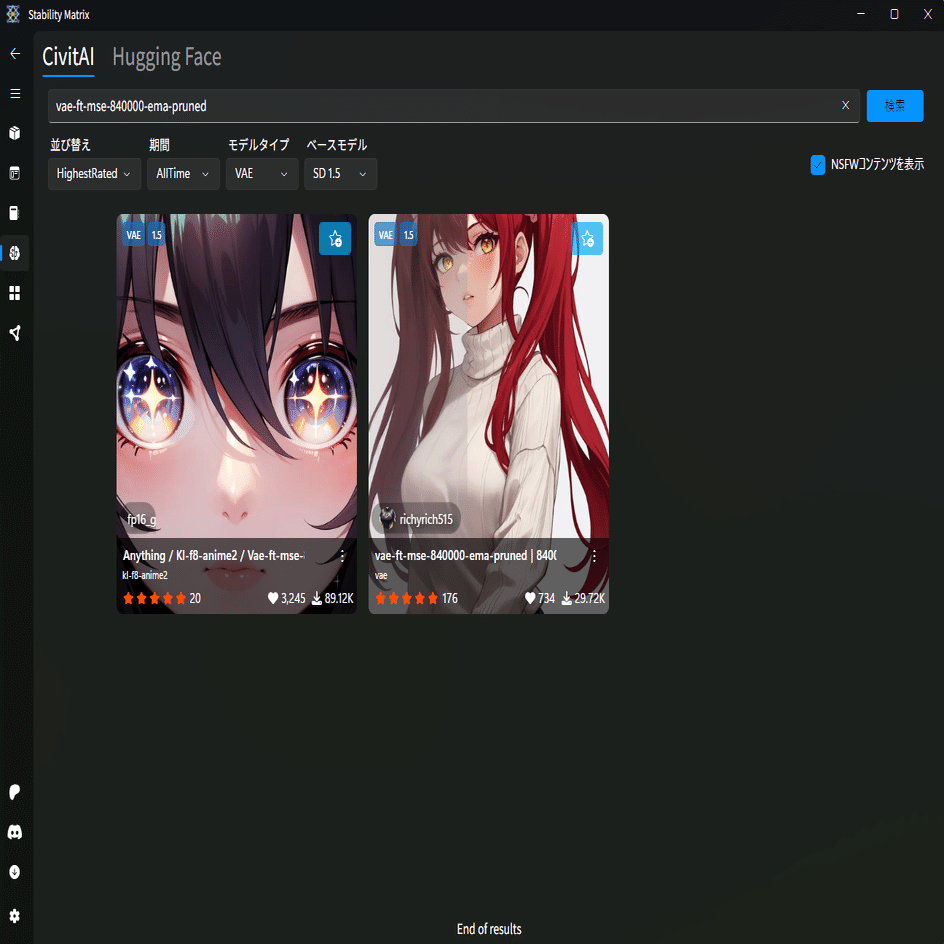
Task: Toggle the NSFW content checkbox
Action: pyautogui.click(x=818, y=164)
